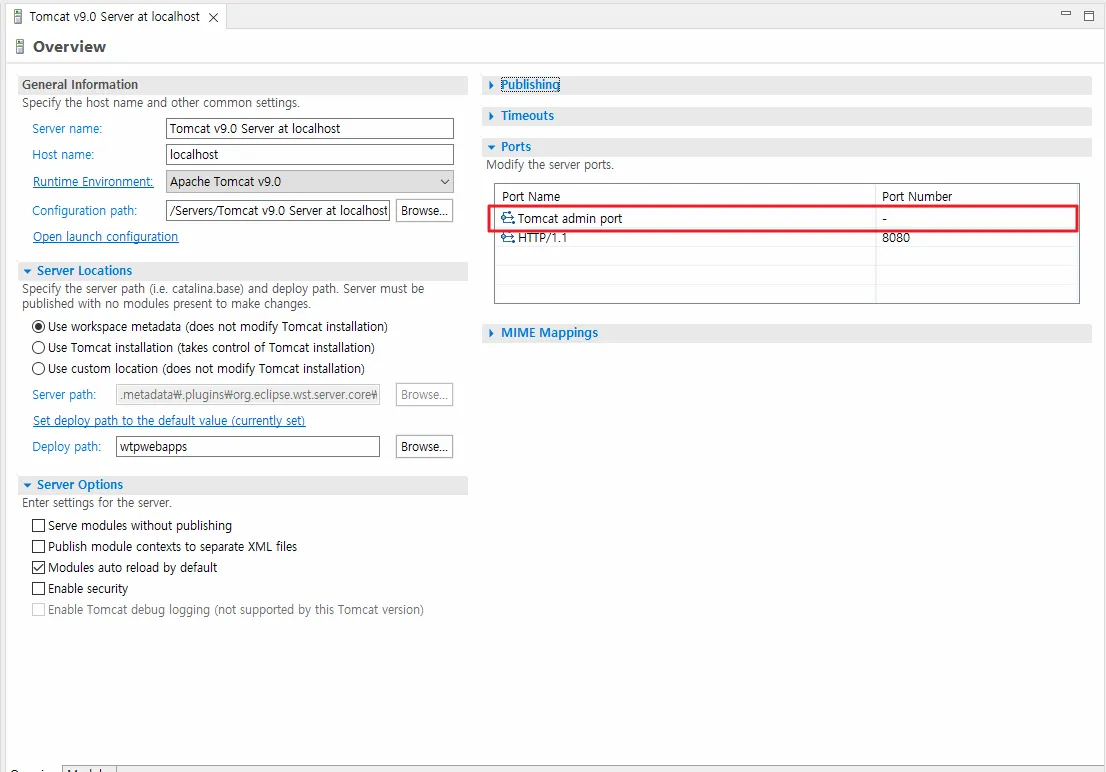Open the Runtime Environment combo box
Viewport: 1106px width, 772px height.
click(310, 182)
